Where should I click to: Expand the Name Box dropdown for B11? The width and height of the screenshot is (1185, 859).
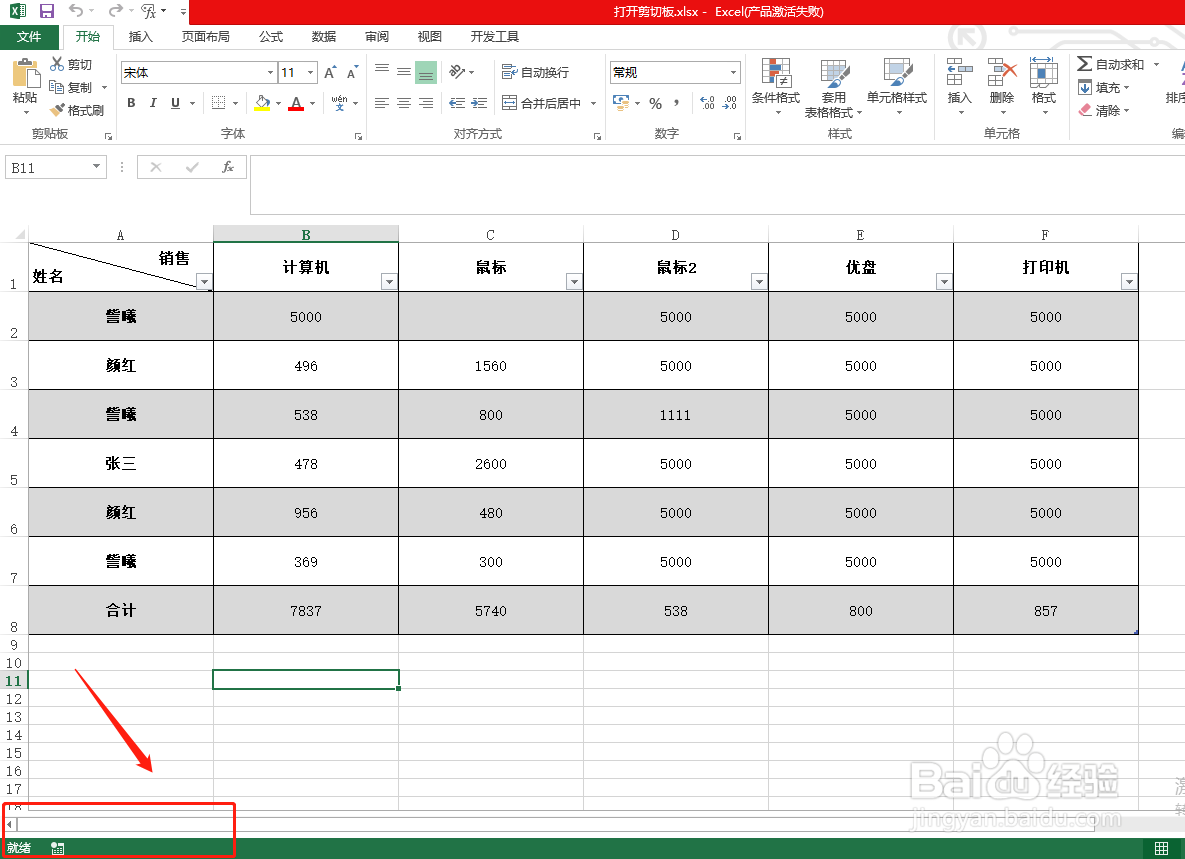tap(96, 167)
